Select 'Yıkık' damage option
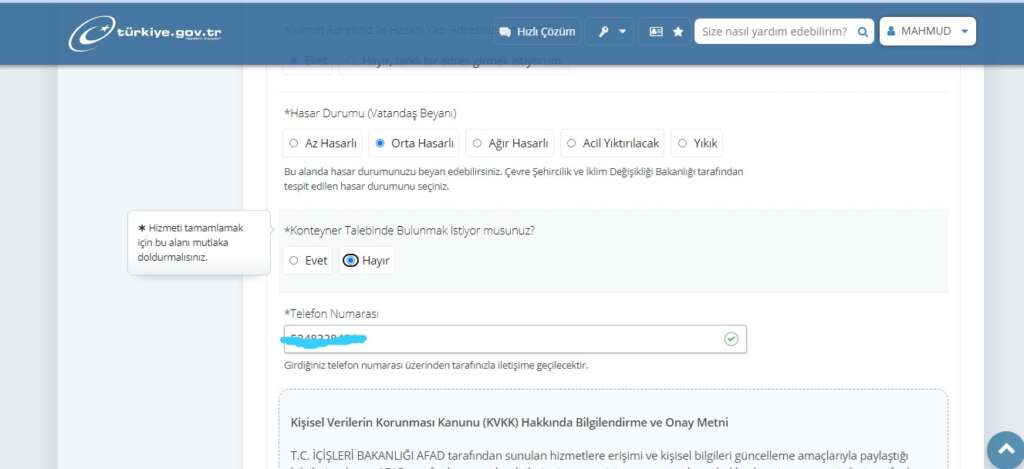1024x469 pixels. (x=697, y=143)
